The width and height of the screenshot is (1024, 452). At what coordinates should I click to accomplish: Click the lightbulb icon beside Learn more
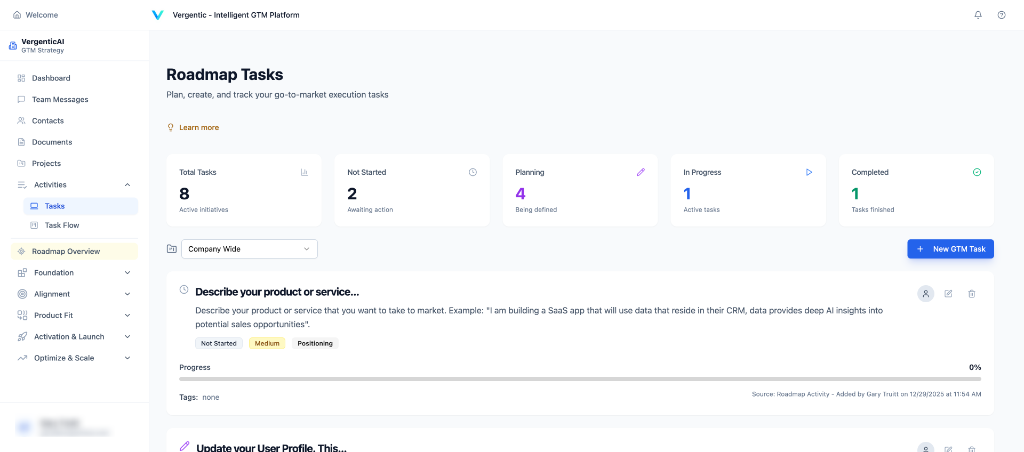pos(171,127)
